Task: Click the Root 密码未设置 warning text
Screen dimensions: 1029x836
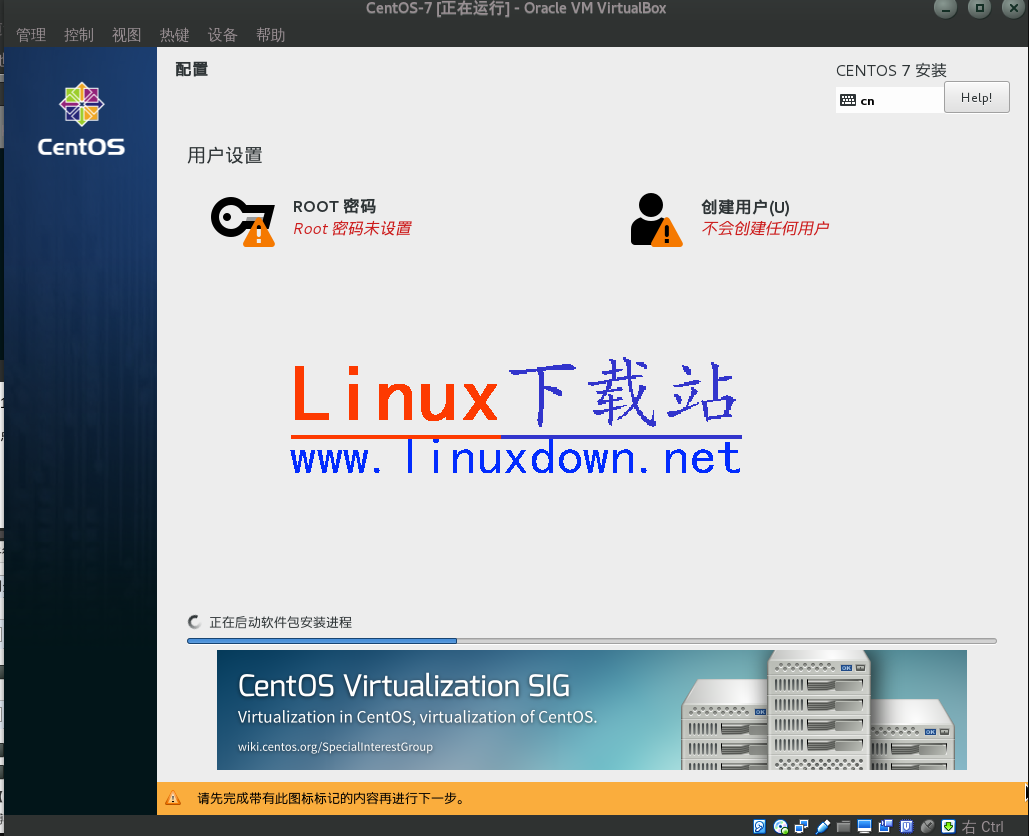Action: pos(352,228)
